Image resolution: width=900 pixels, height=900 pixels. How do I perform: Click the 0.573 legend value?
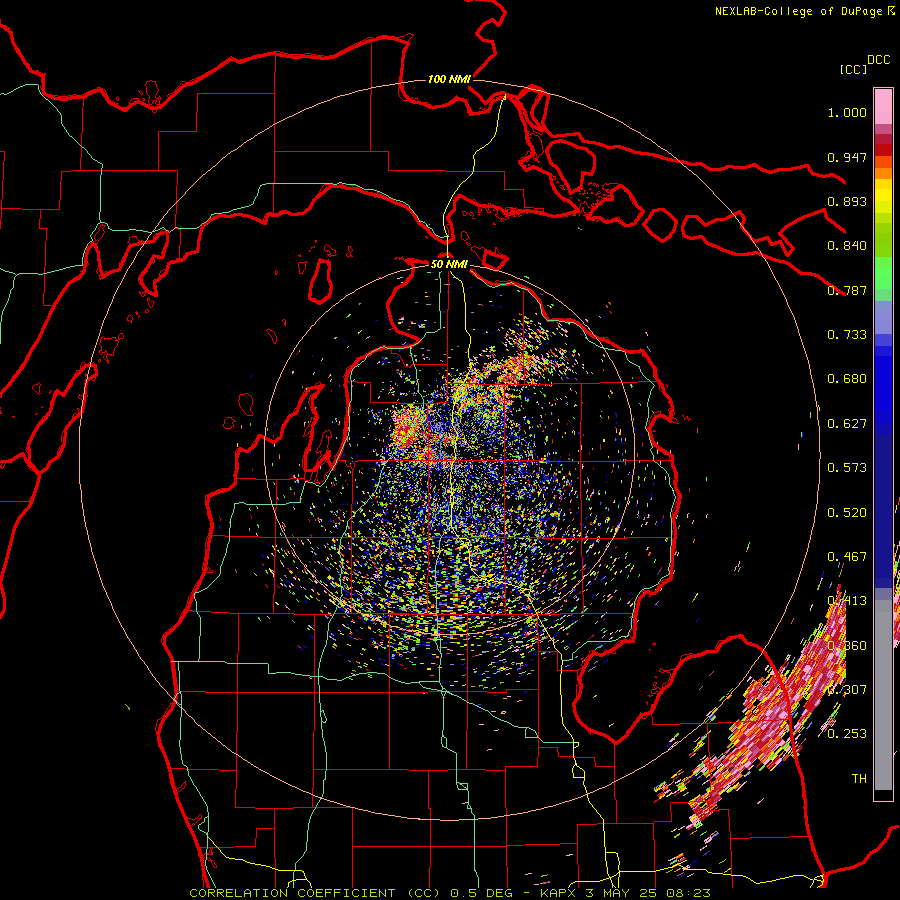coord(847,468)
